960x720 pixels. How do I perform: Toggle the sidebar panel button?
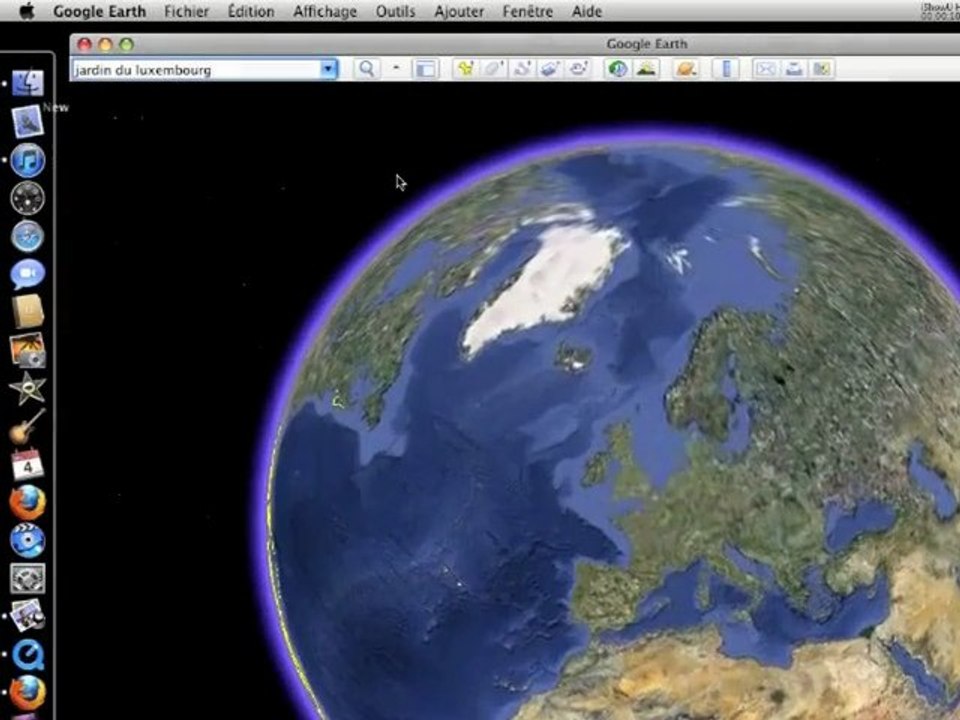[x=426, y=69]
